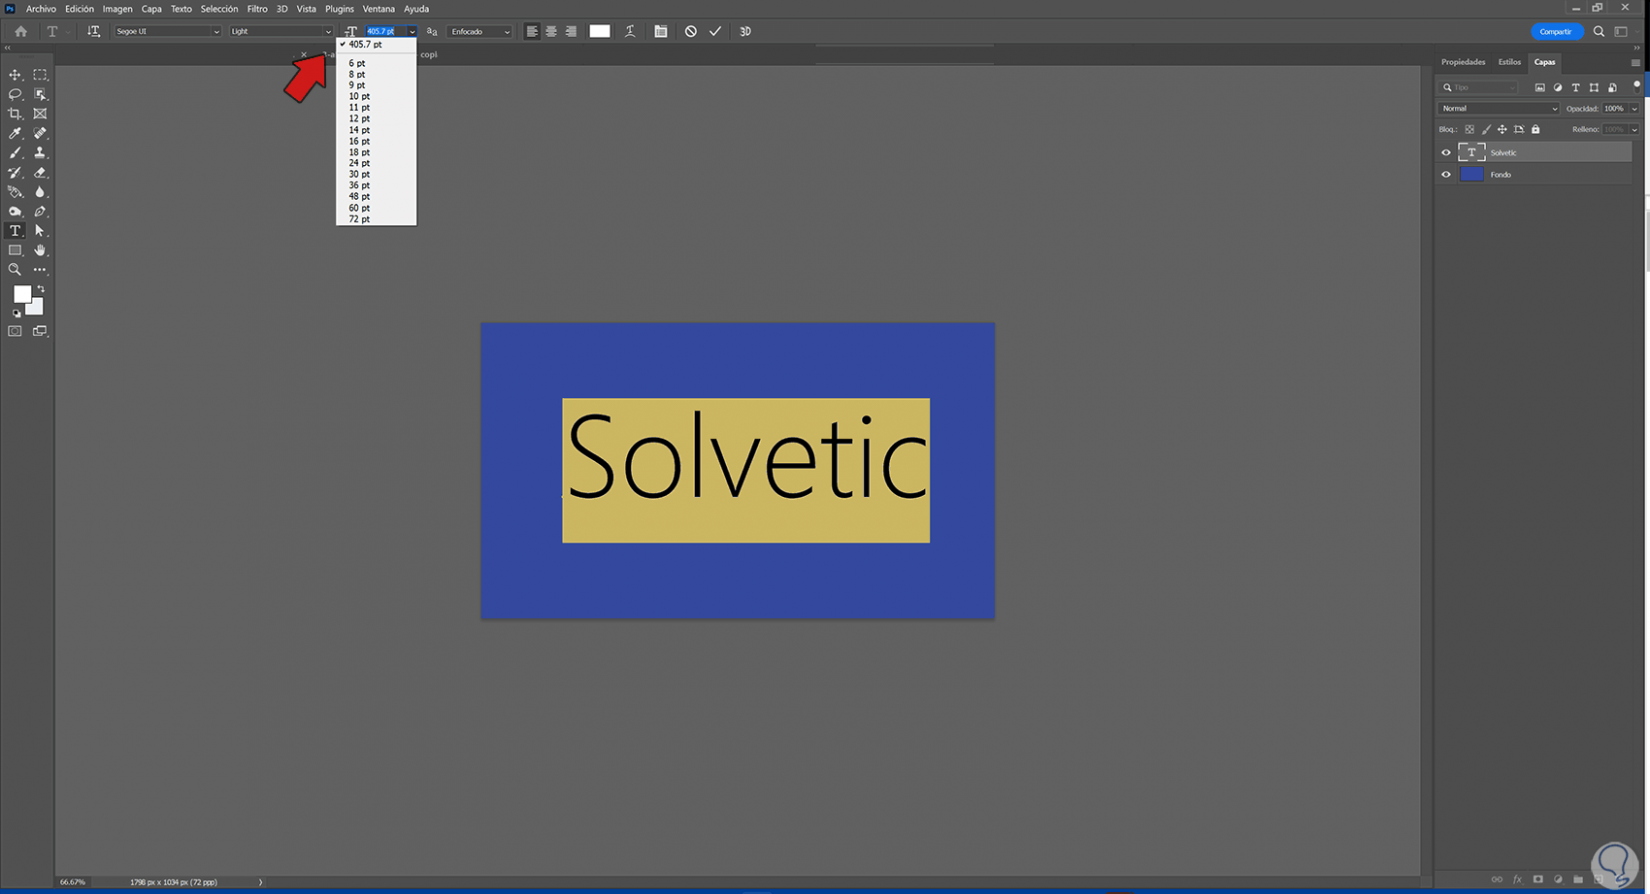Open the extra tools ellipsis menu

[x=40, y=270]
